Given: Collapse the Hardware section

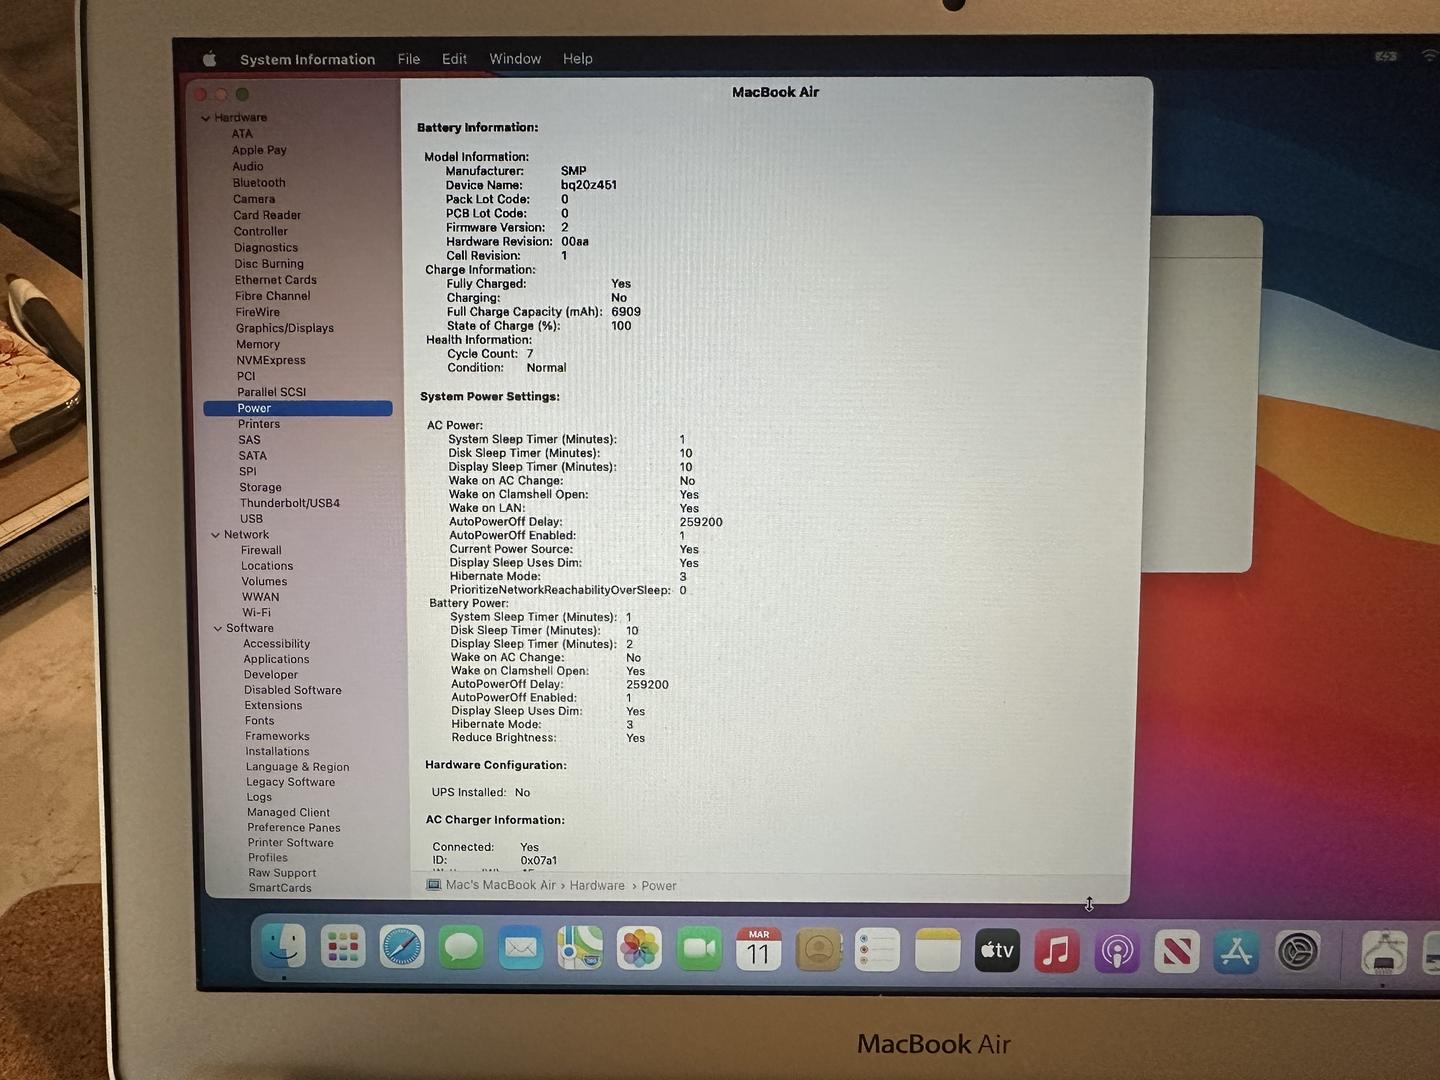Looking at the screenshot, I should pyautogui.click(x=206, y=118).
